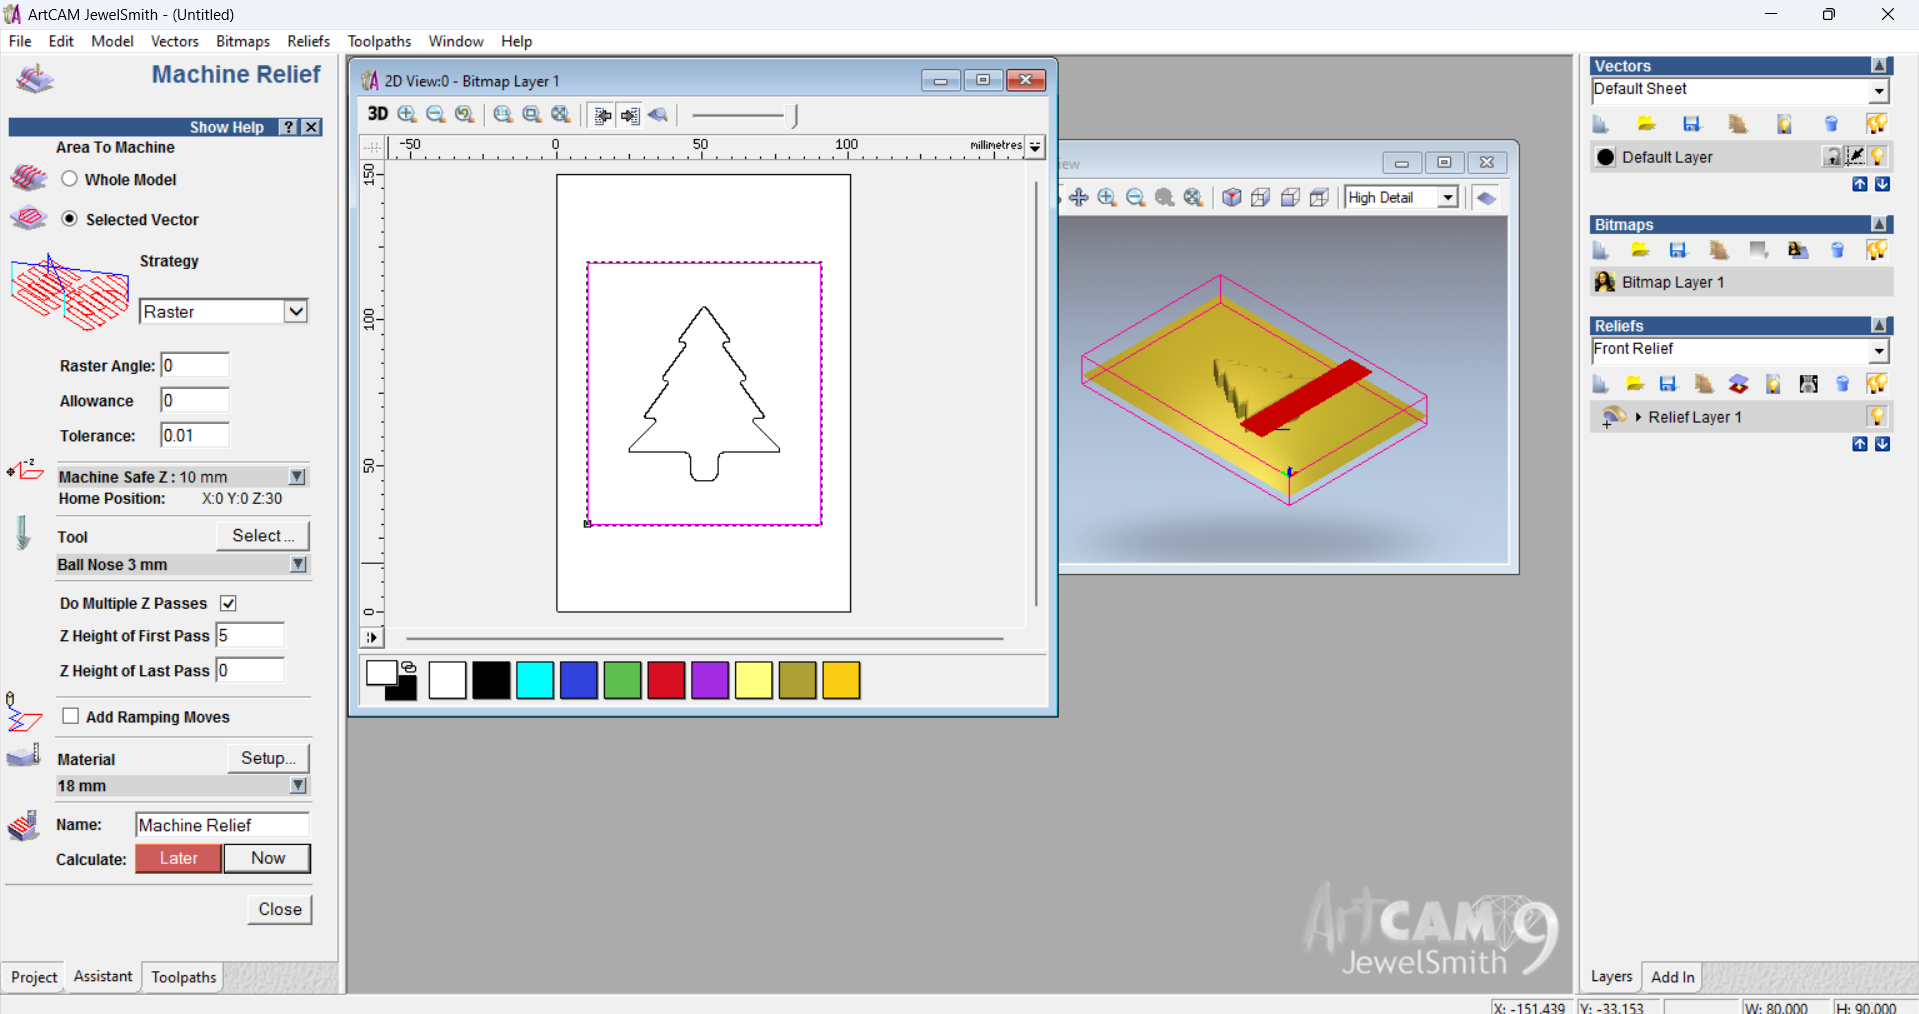
Task: Open ruler units millimetres dropdown
Action: pos(1036,146)
